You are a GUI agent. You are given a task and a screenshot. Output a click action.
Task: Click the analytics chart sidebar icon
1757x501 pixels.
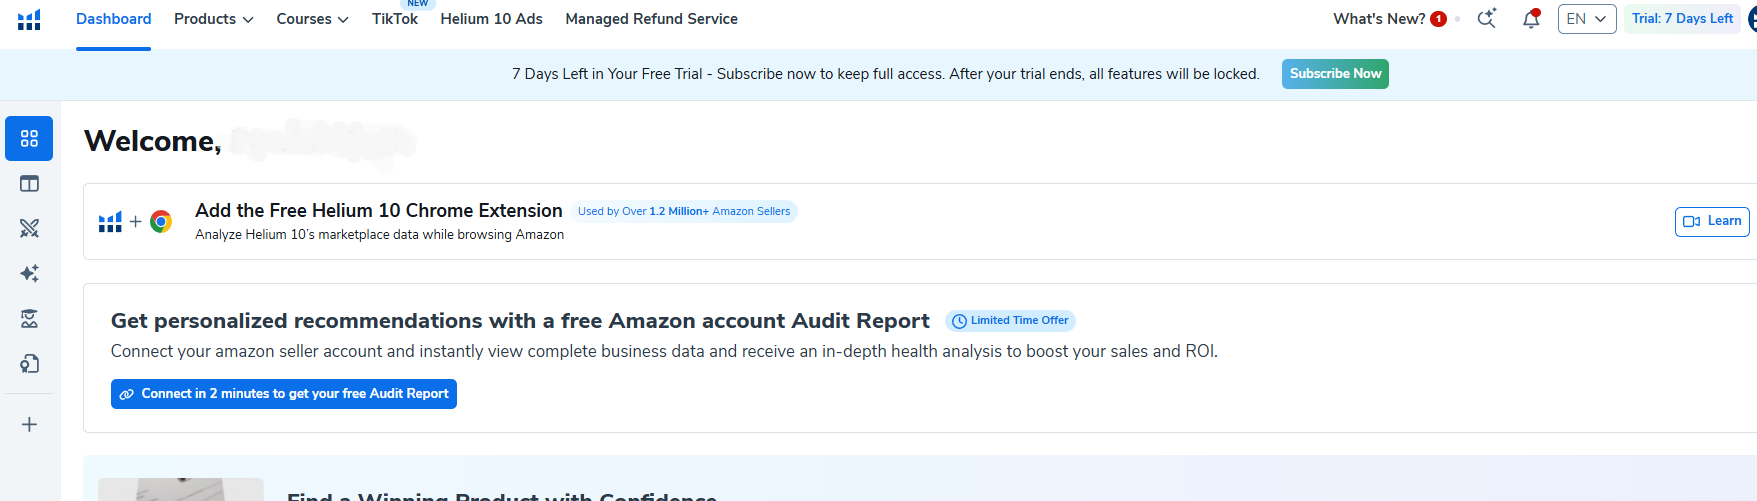[29, 318]
